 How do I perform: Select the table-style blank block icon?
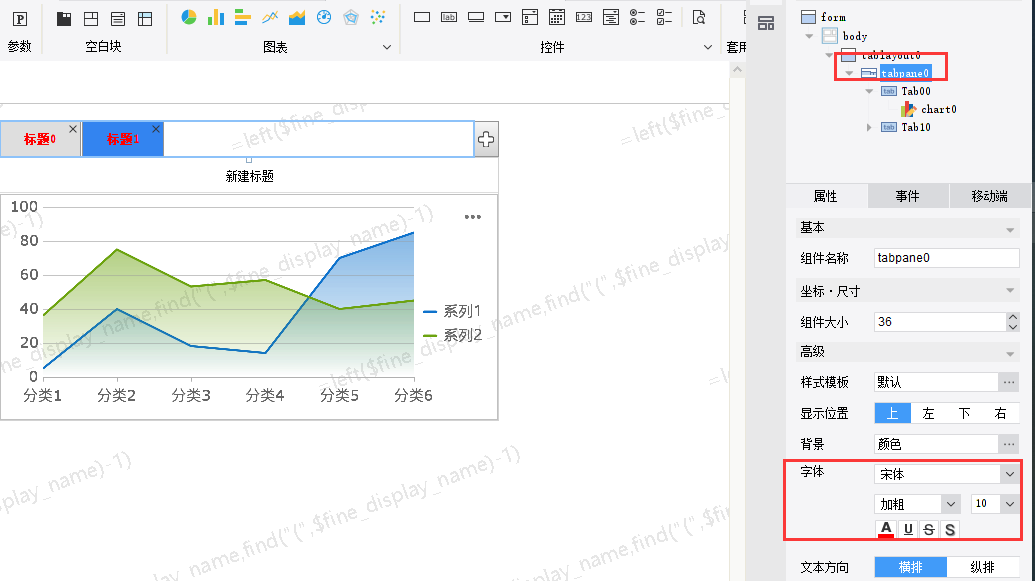click(x=145, y=18)
